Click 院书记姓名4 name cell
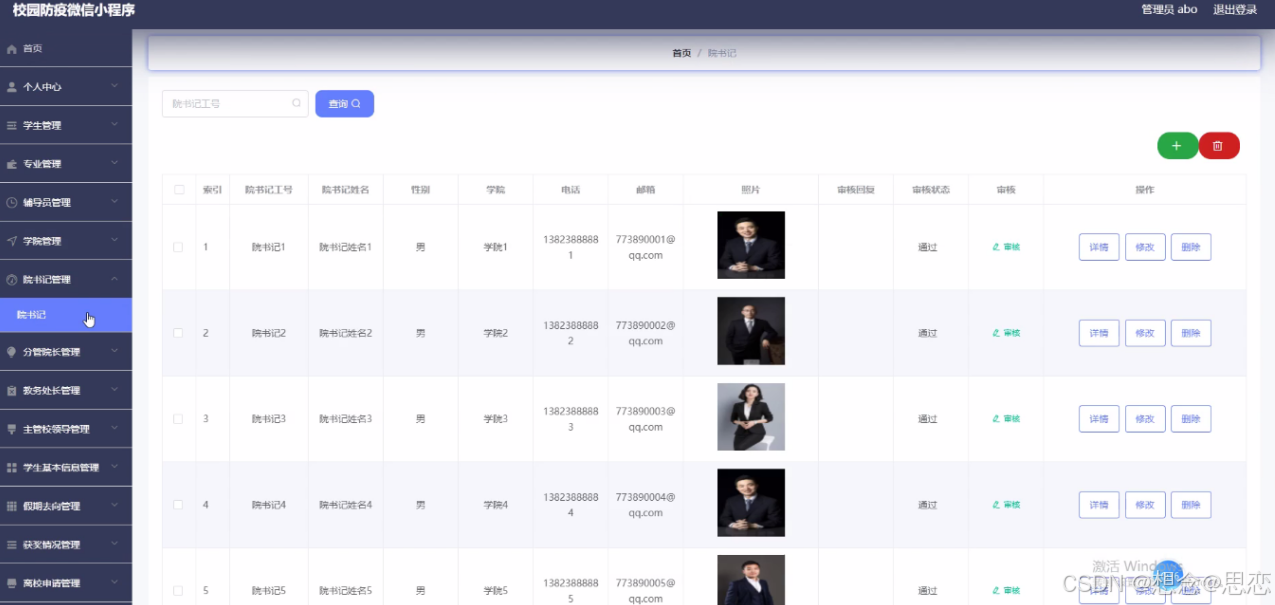Screen dimensions: 1275x605 click(x=346, y=505)
